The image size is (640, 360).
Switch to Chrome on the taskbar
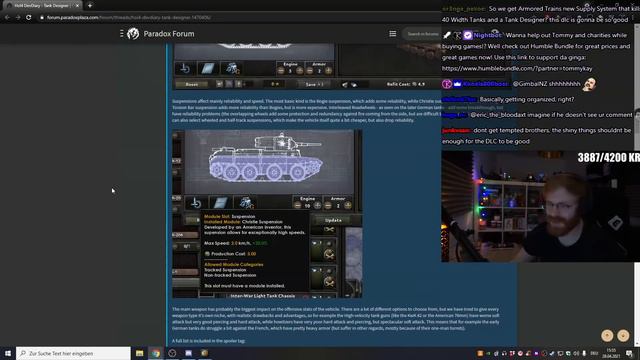point(156,353)
